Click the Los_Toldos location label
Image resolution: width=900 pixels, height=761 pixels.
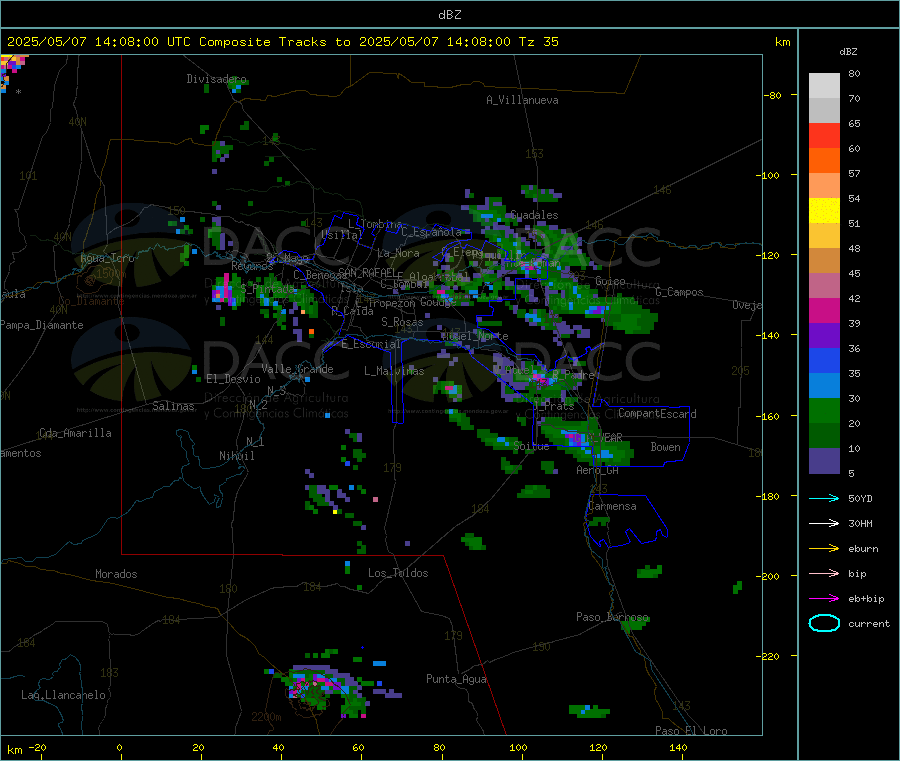(x=398, y=573)
